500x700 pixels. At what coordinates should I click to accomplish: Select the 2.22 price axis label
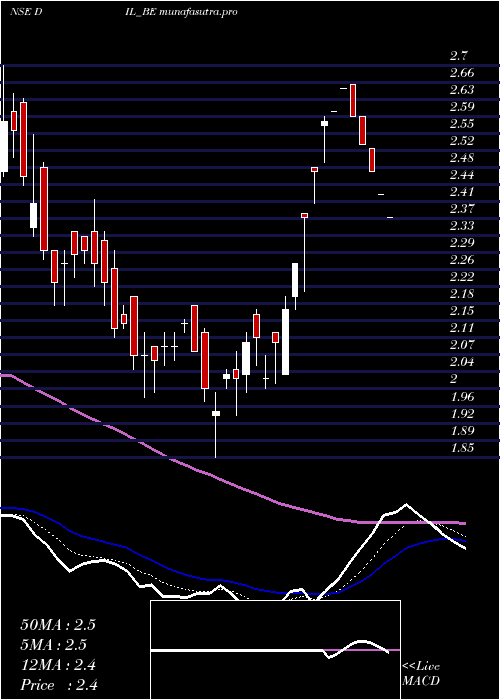click(x=462, y=277)
